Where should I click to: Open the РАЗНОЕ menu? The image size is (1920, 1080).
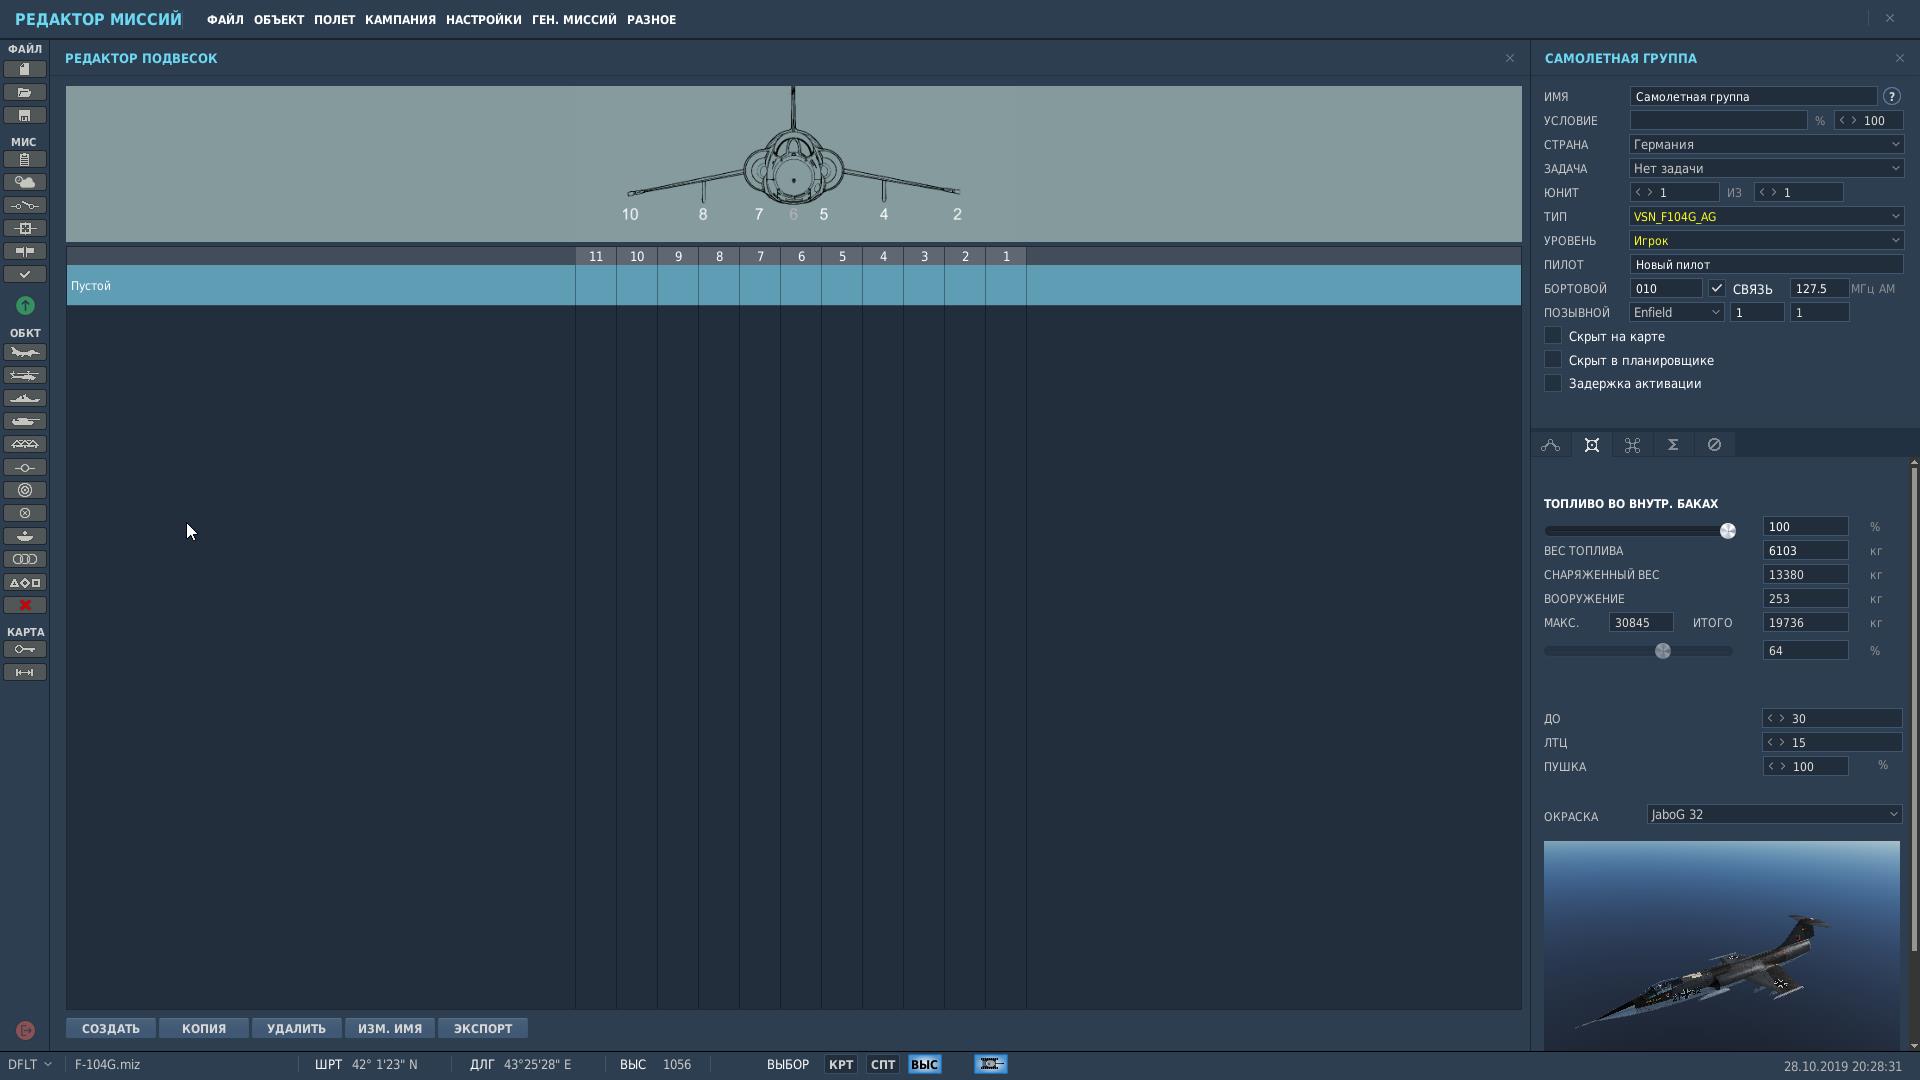click(x=651, y=20)
